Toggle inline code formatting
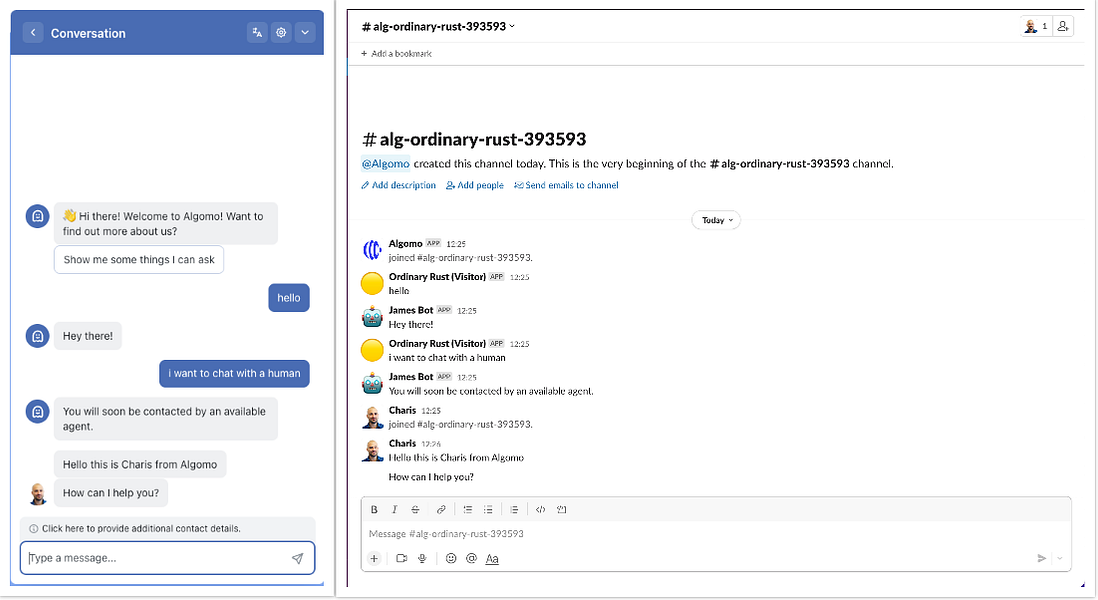This screenshot has height=600, width=1098. coord(541,510)
